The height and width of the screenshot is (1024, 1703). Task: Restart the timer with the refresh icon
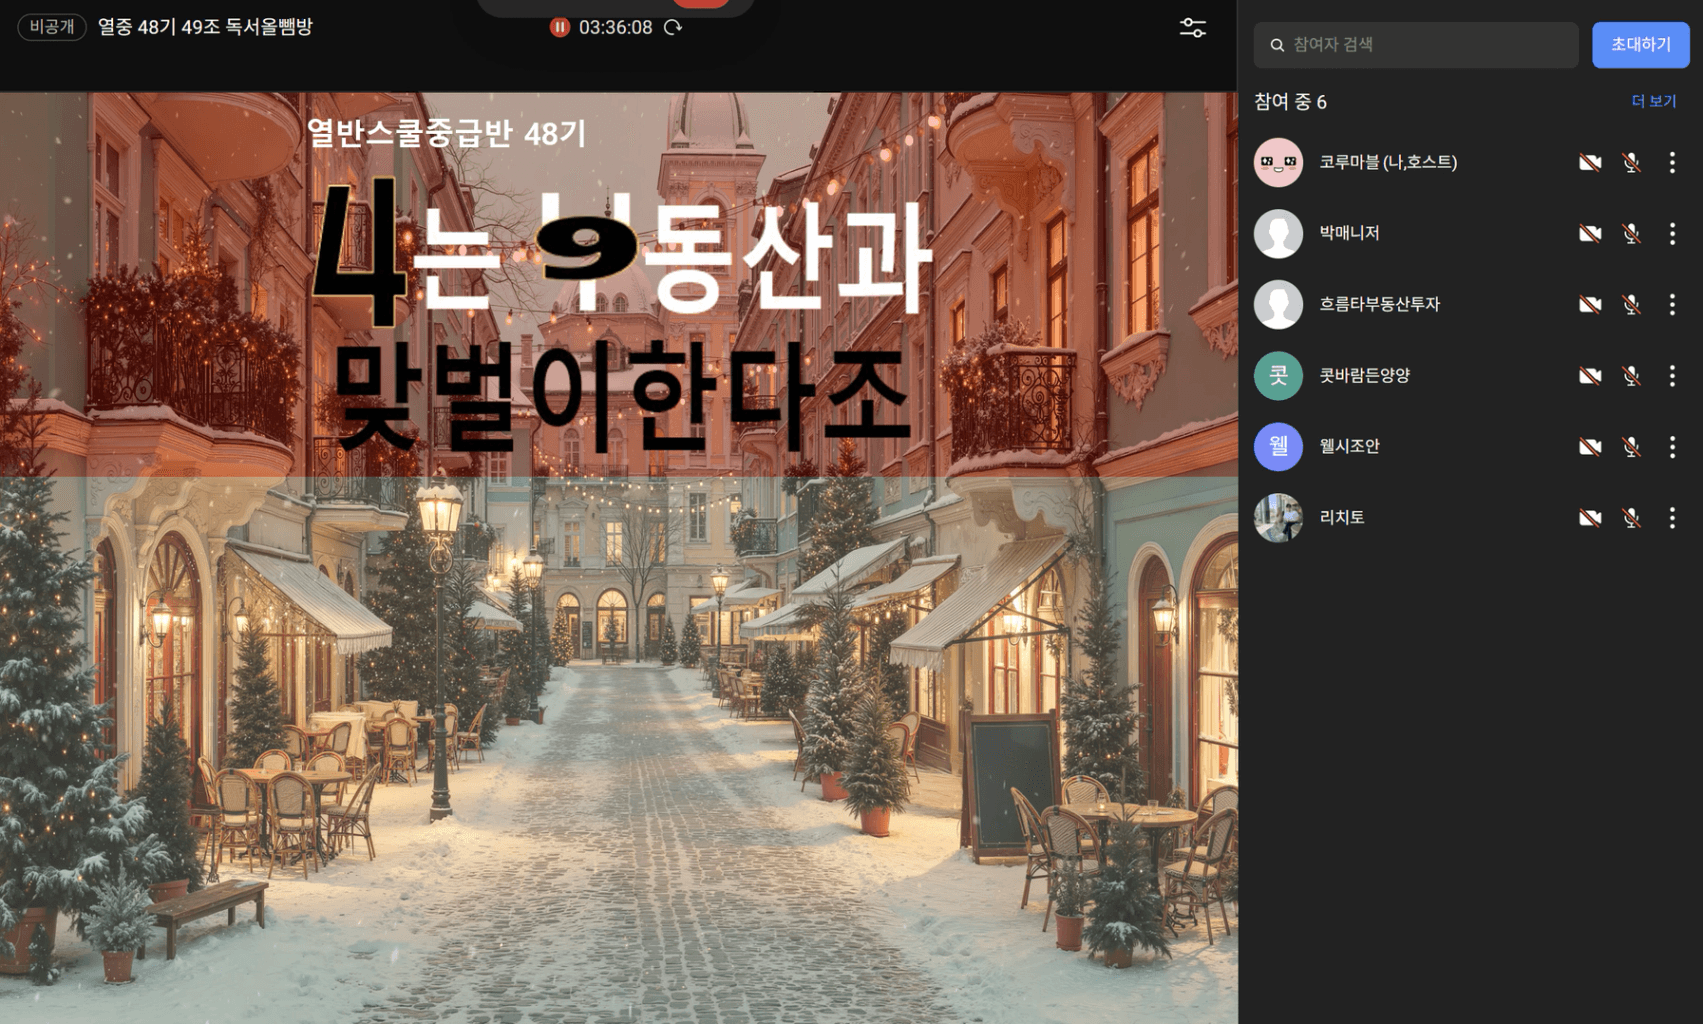click(673, 27)
